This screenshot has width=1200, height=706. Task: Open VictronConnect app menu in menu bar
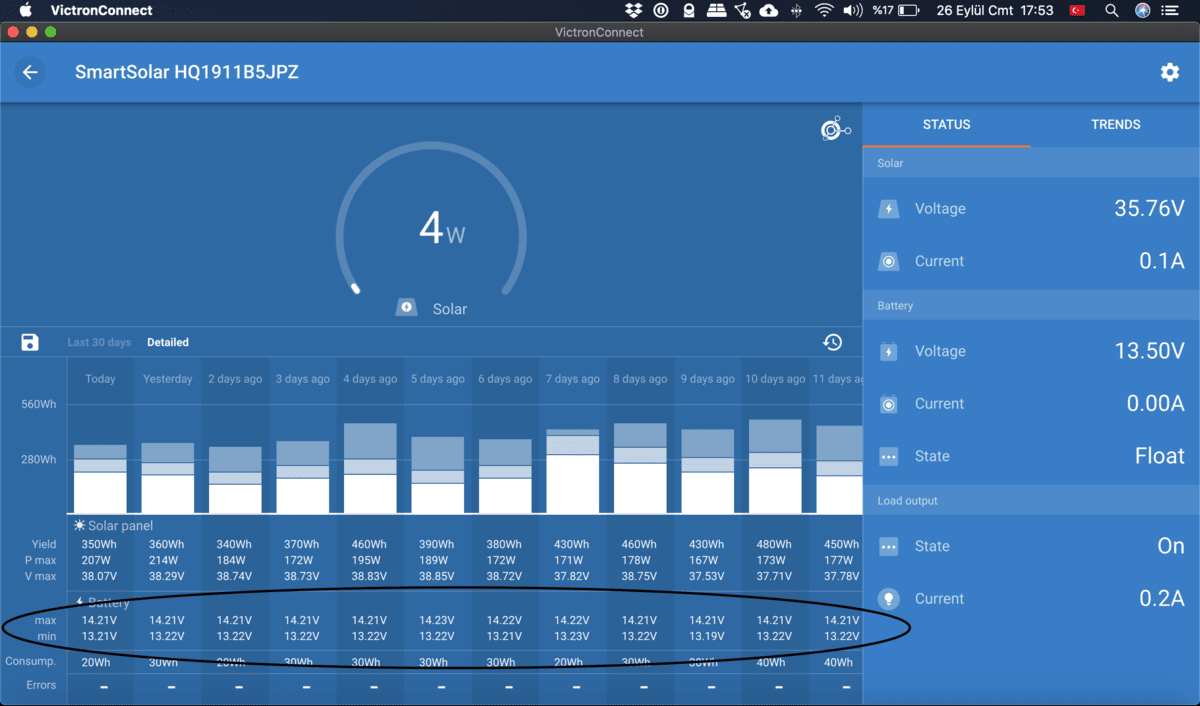click(x=101, y=10)
